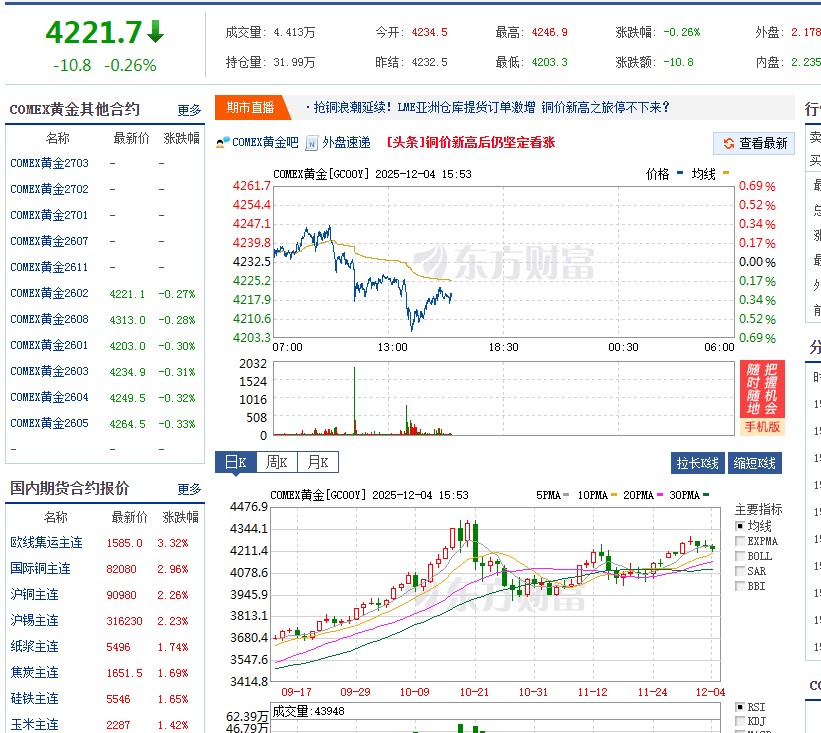Switch to the 周K tab

click(277, 462)
